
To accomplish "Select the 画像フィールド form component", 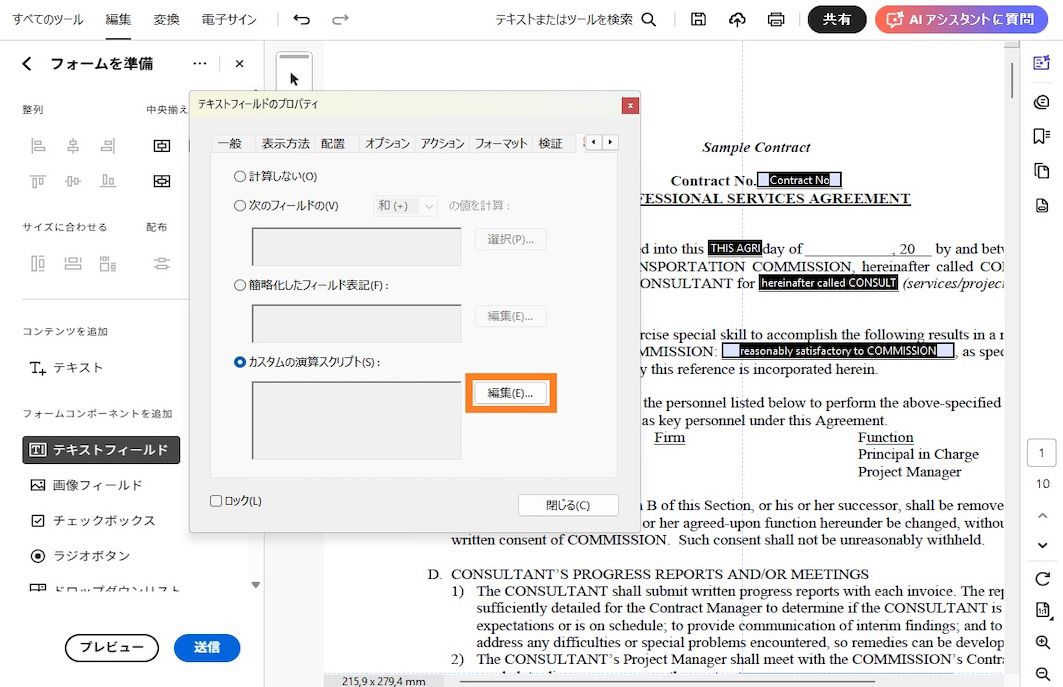I will click(x=97, y=485).
